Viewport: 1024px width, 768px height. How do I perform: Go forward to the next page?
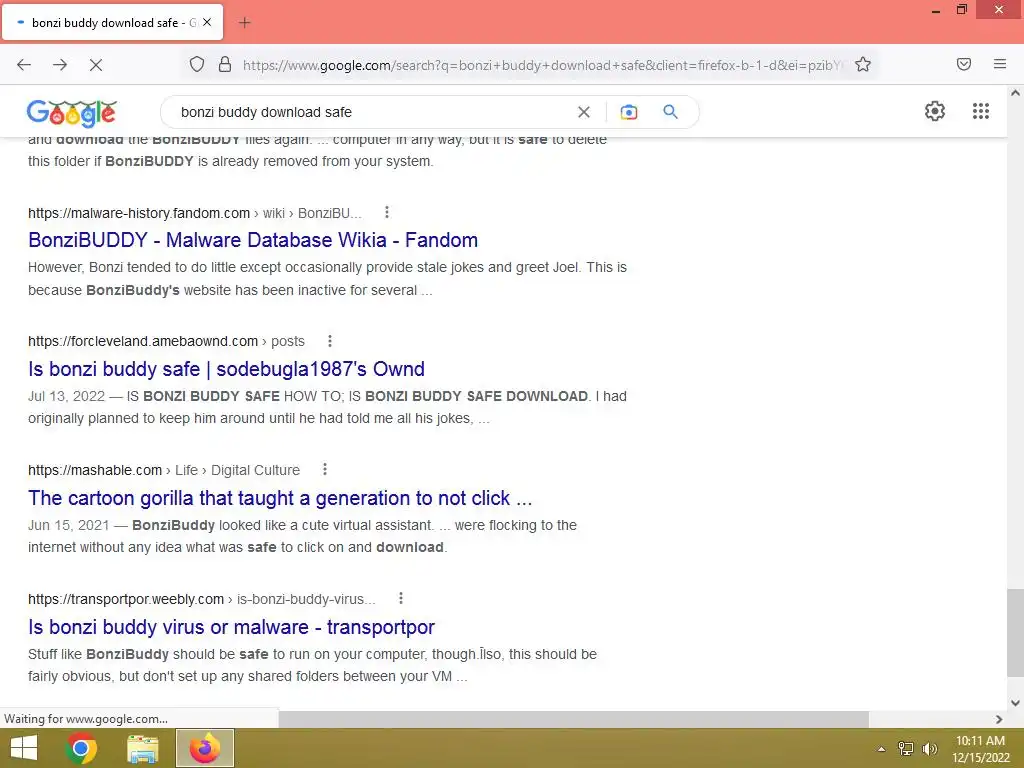(60, 65)
